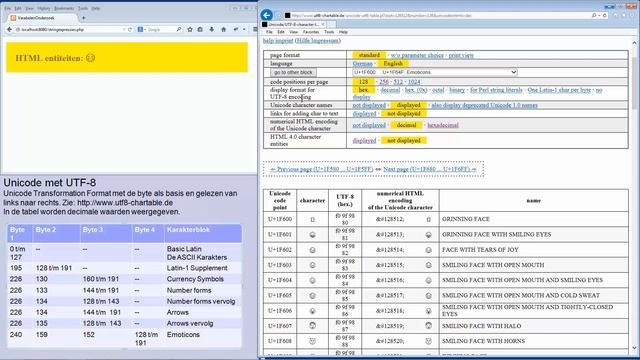Open a new tab in Firefox
The image size is (640, 360).
(x=84, y=18)
